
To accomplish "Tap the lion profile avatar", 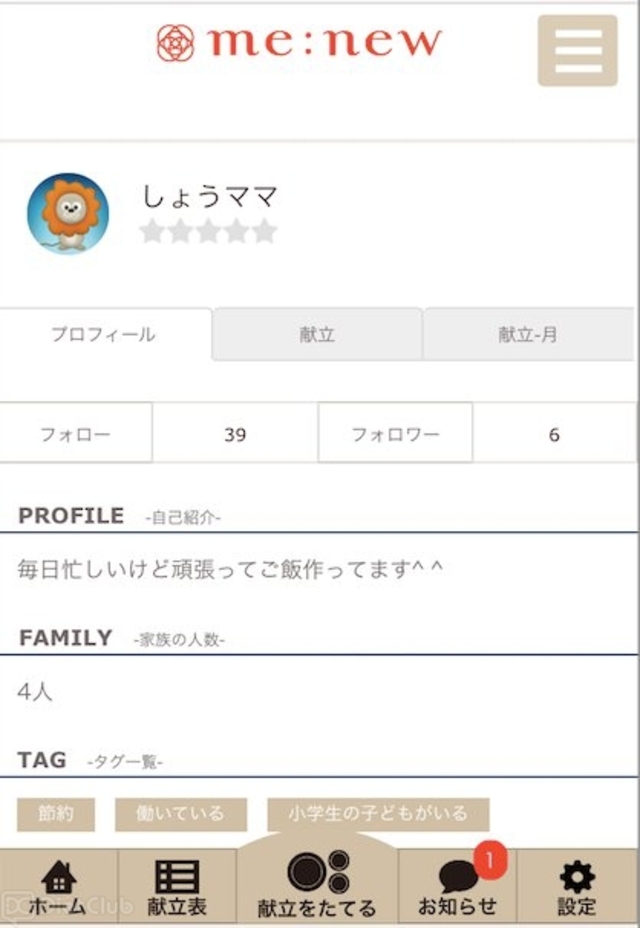I will 68,213.
